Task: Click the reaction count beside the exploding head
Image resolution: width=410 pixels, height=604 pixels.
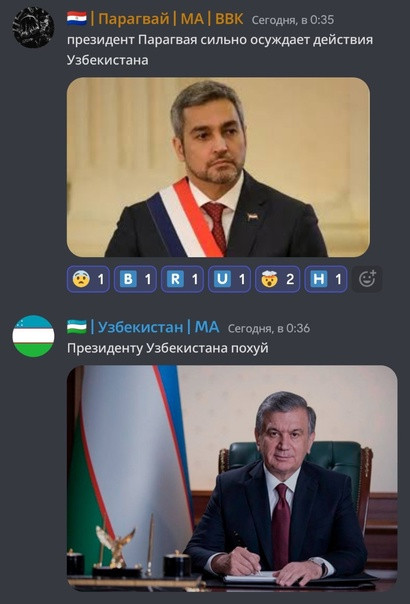Action: tap(290, 280)
